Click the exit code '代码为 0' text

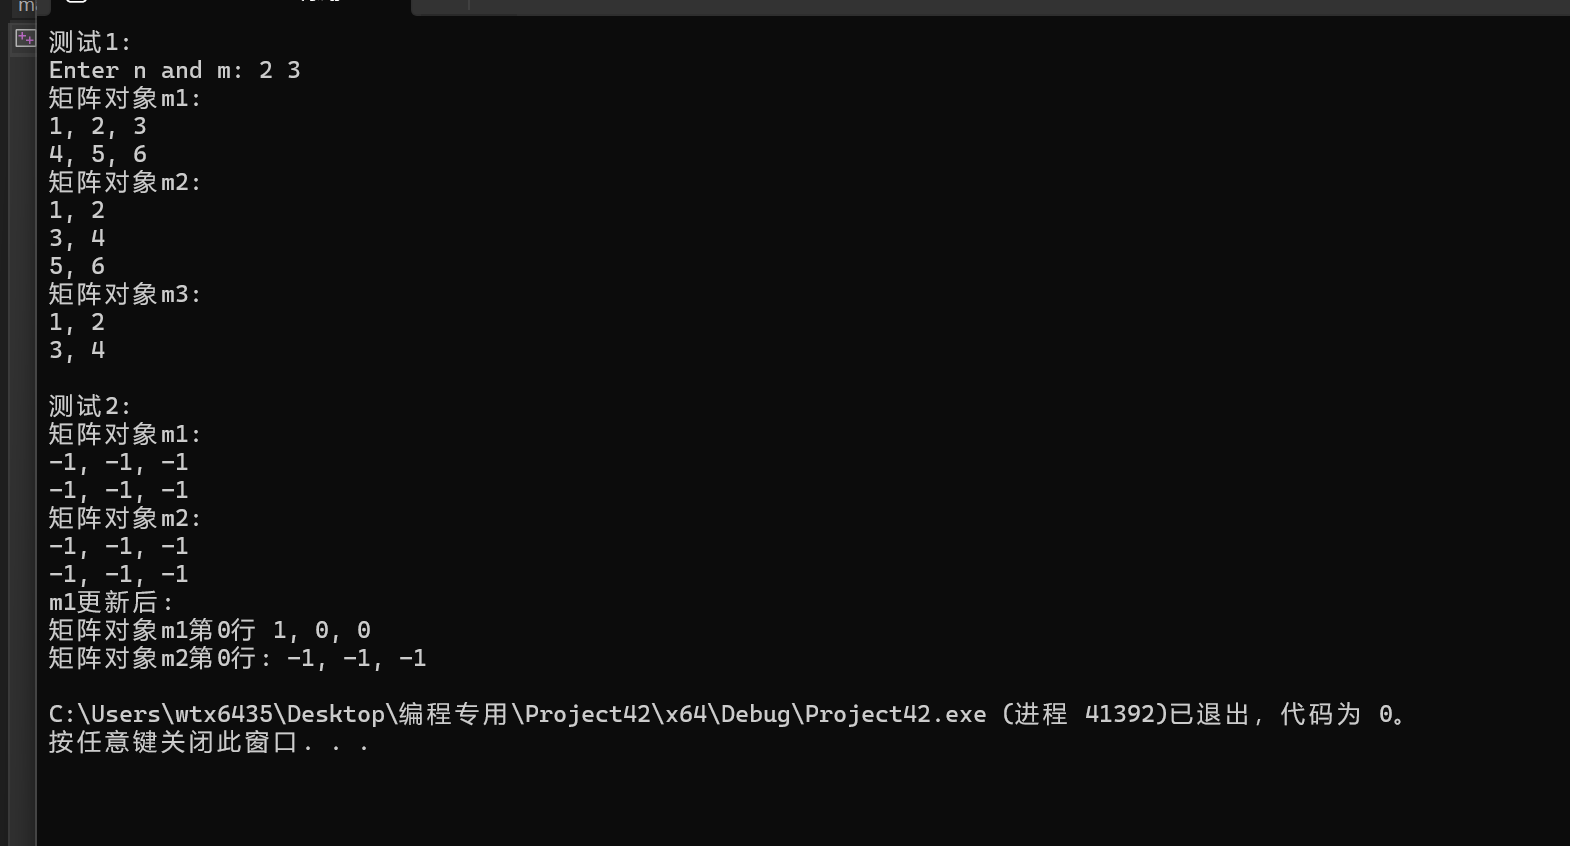pyautogui.click(x=1336, y=714)
